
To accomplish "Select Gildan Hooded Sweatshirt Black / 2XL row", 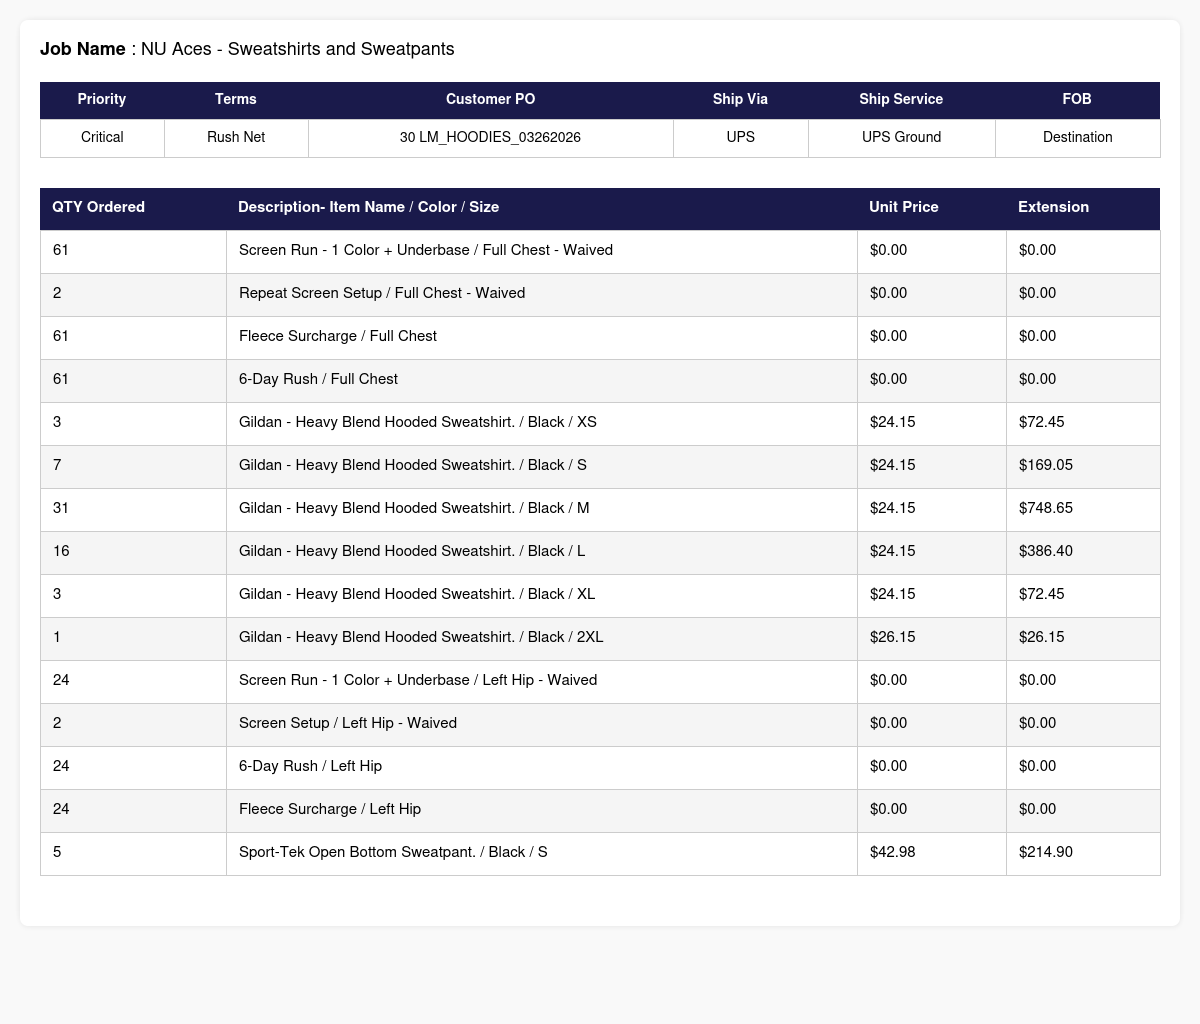I will pos(600,637).
